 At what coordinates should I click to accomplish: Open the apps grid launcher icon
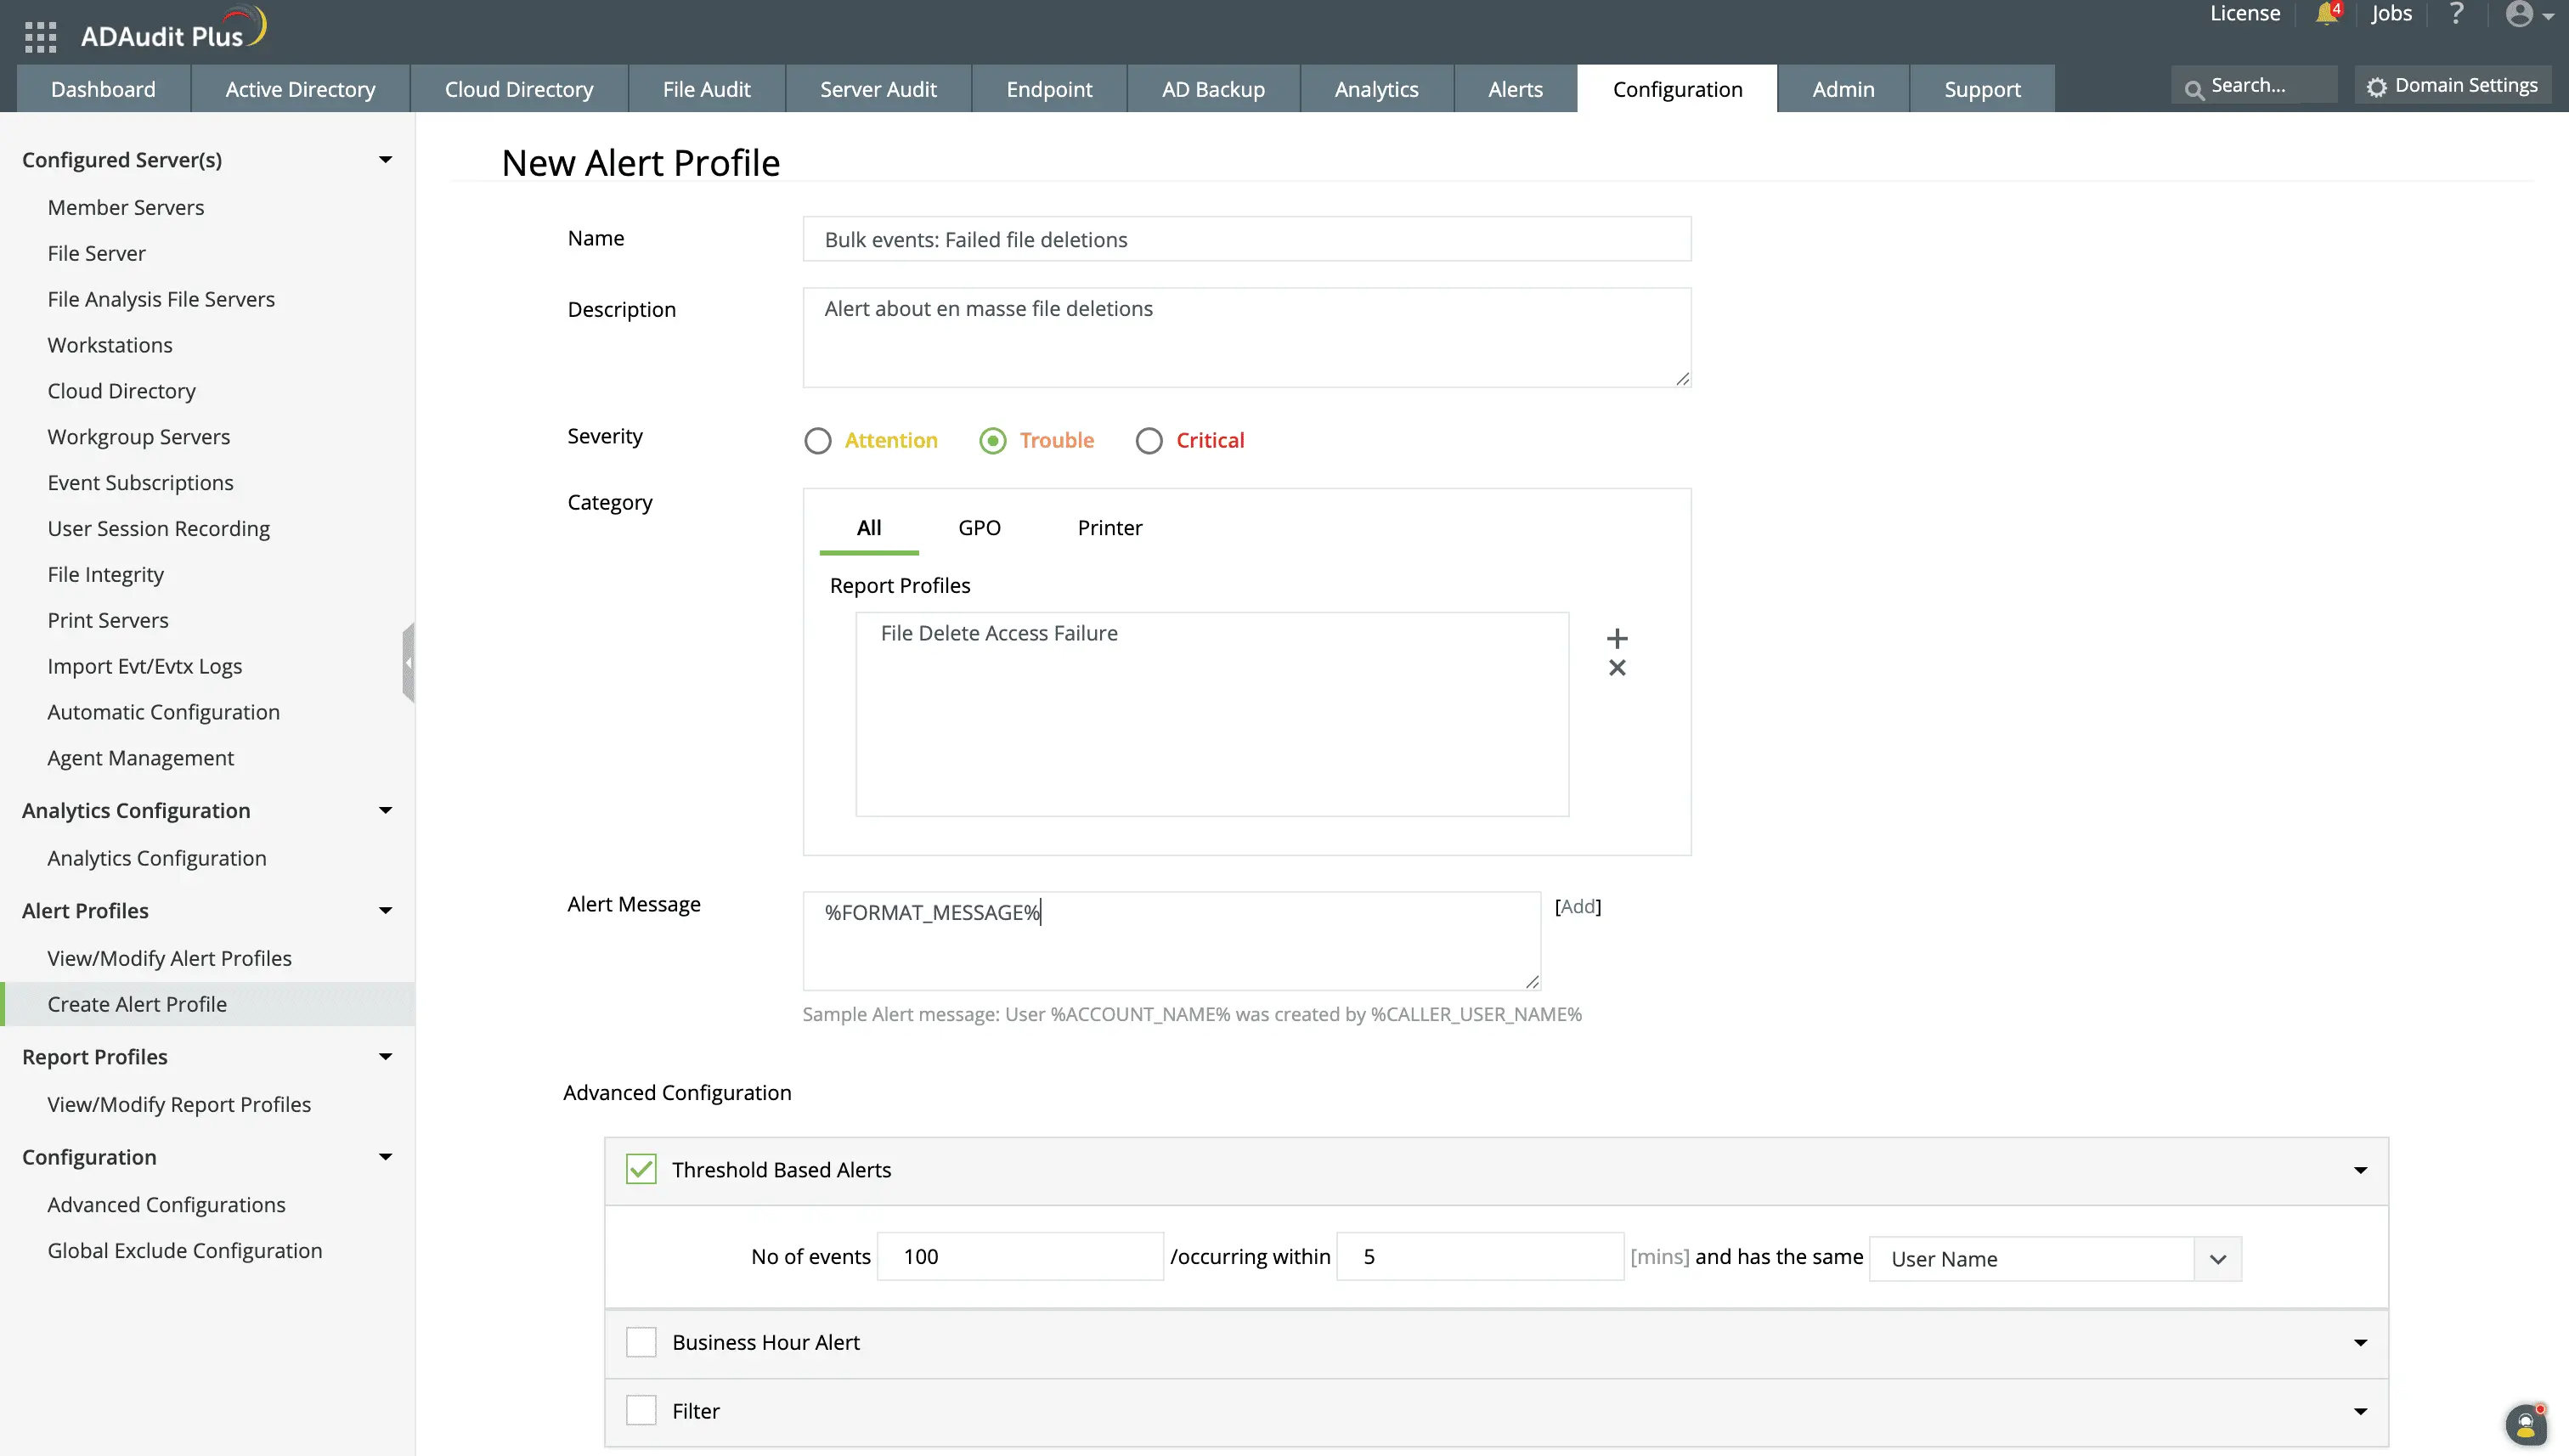click(40, 36)
